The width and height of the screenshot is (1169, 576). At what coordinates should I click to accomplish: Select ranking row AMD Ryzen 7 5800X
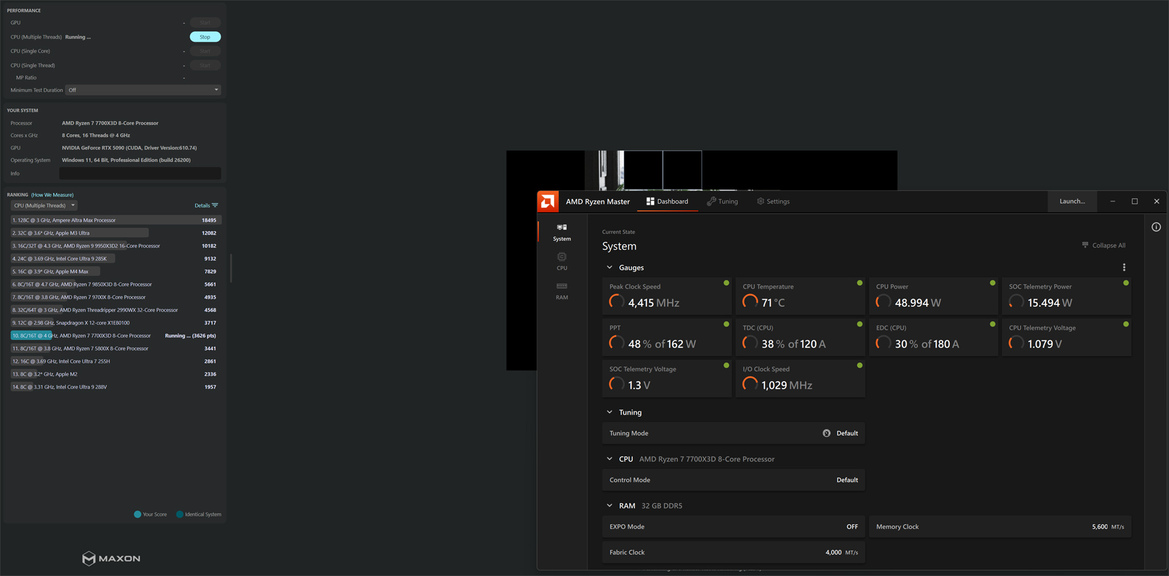[116, 348]
